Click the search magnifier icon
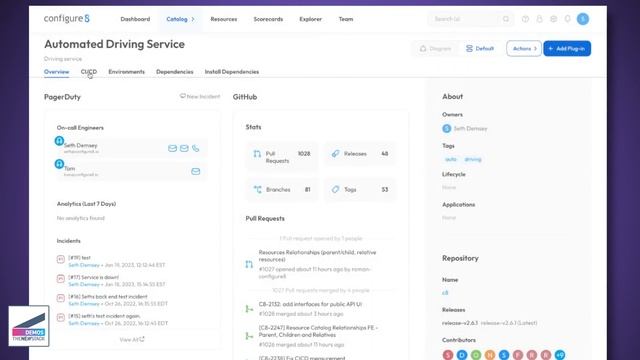 tap(506, 19)
